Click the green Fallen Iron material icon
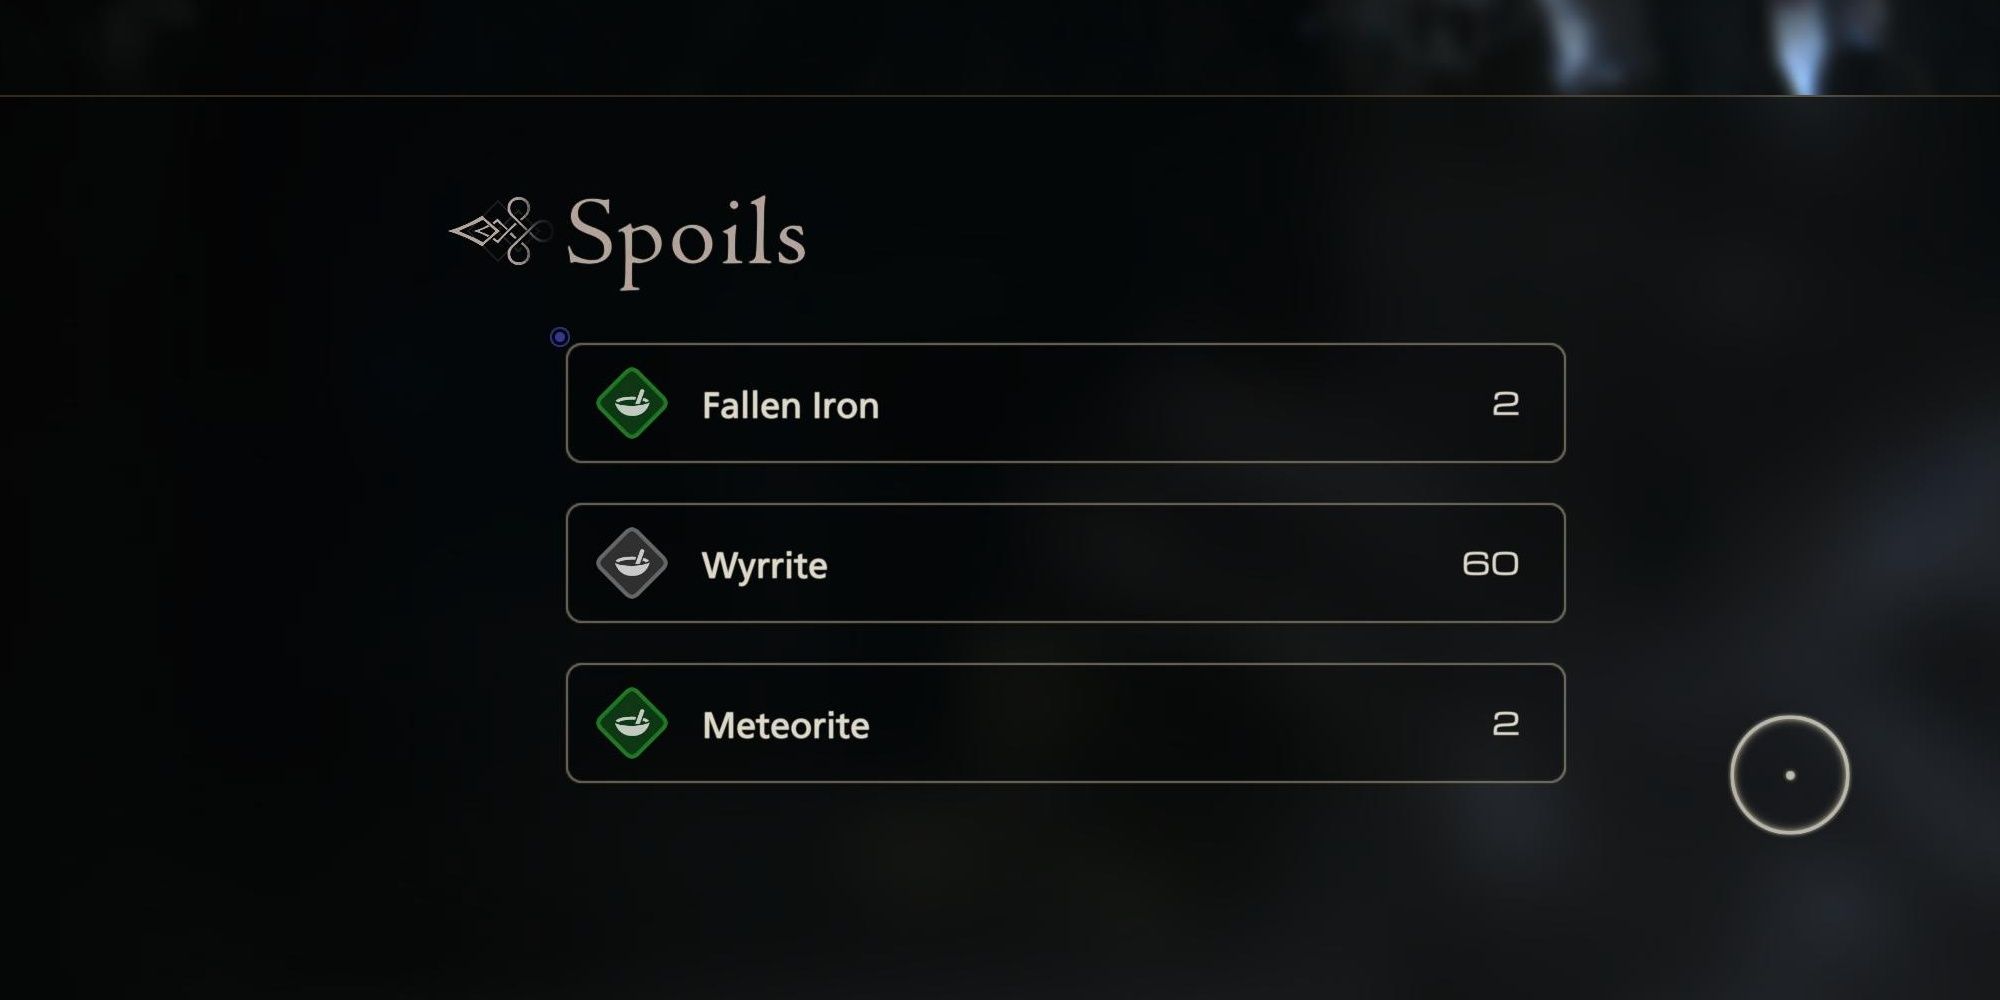 pyautogui.click(x=631, y=403)
